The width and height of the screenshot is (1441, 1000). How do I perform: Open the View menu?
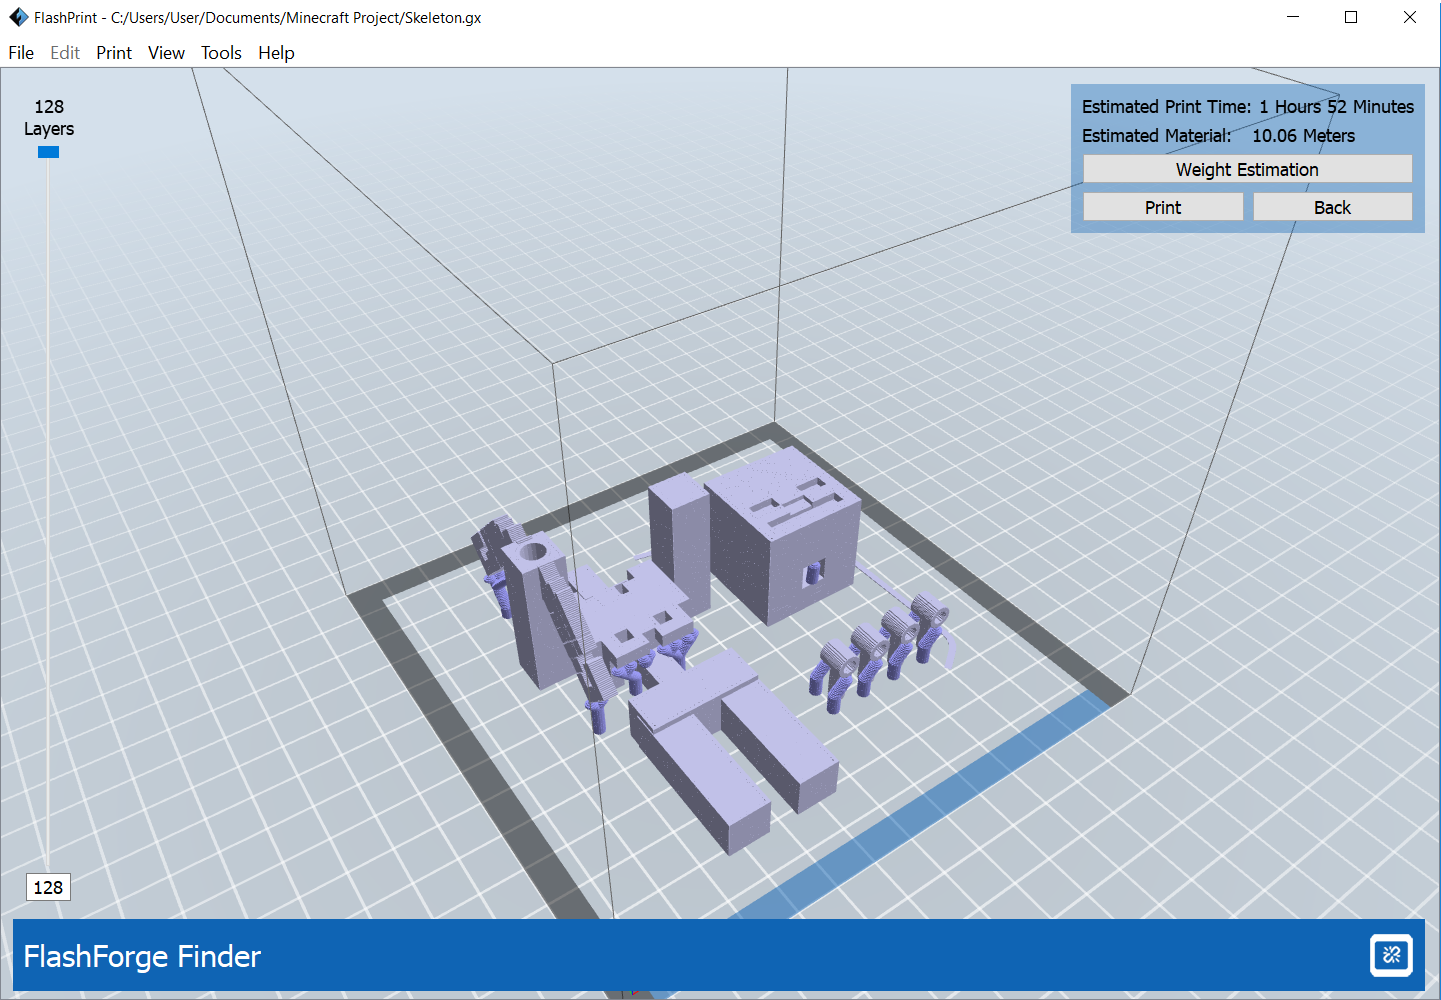click(x=166, y=53)
